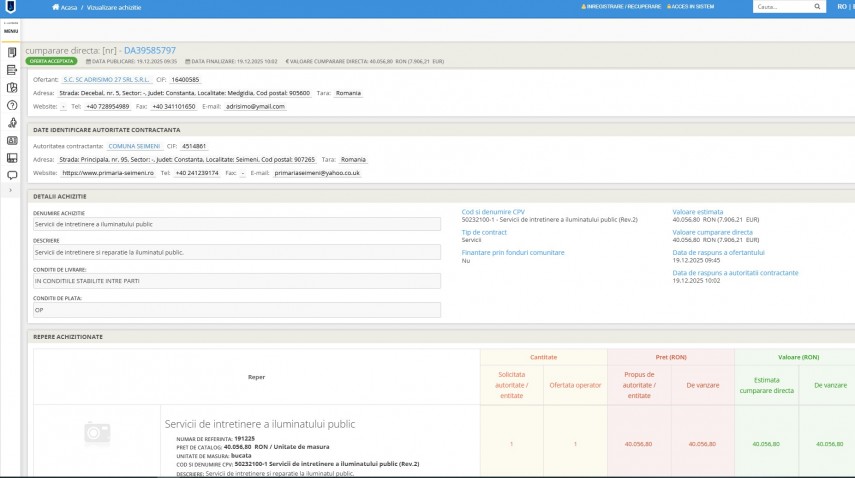Click the sidebar ID card icon
The width and height of the screenshot is (855, 478).
coord(11,140)
